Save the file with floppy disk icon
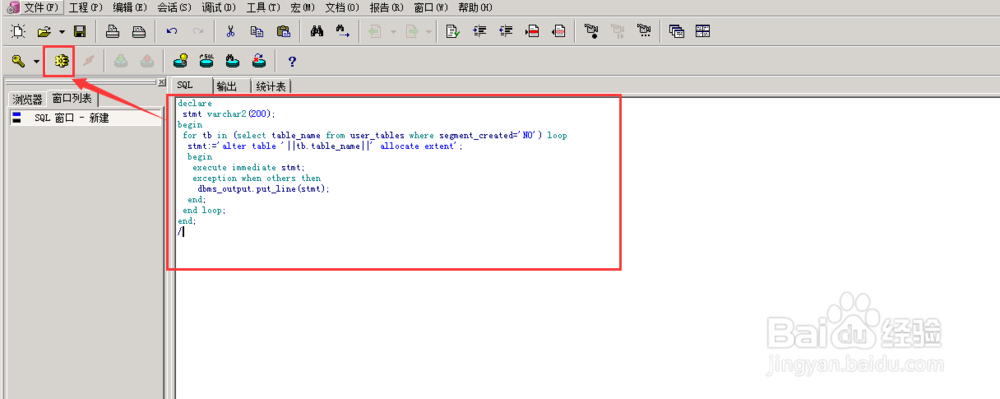This screenshot has width=1000, height=399. tap(80, 31)
